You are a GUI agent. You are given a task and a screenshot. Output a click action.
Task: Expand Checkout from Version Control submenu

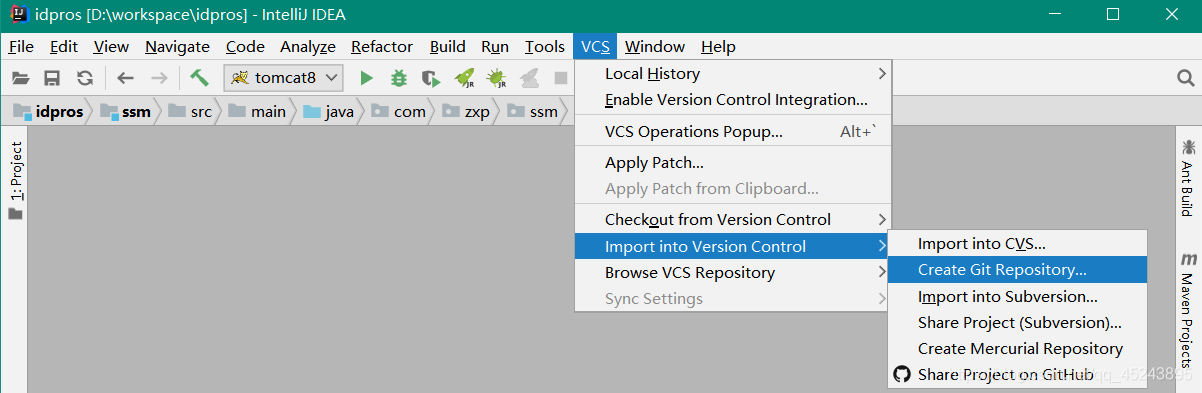732,220
